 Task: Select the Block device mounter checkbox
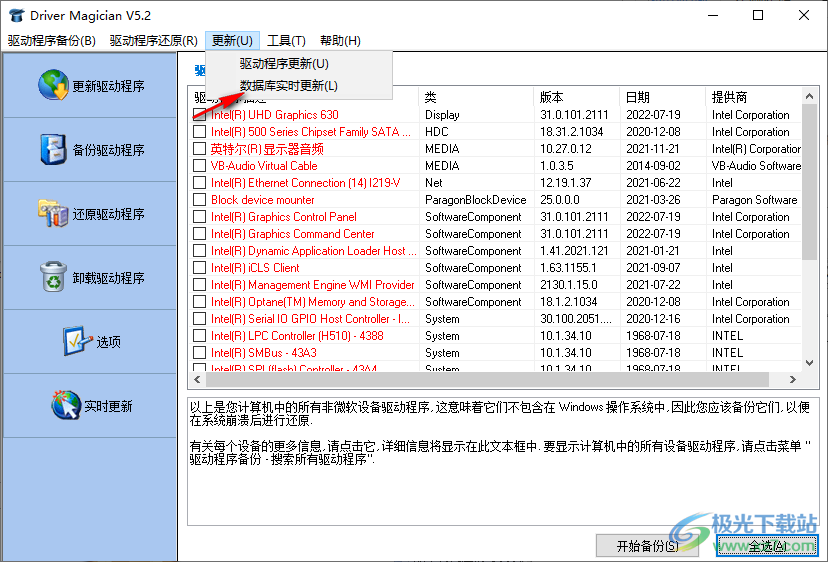click(x=200, y=200)
